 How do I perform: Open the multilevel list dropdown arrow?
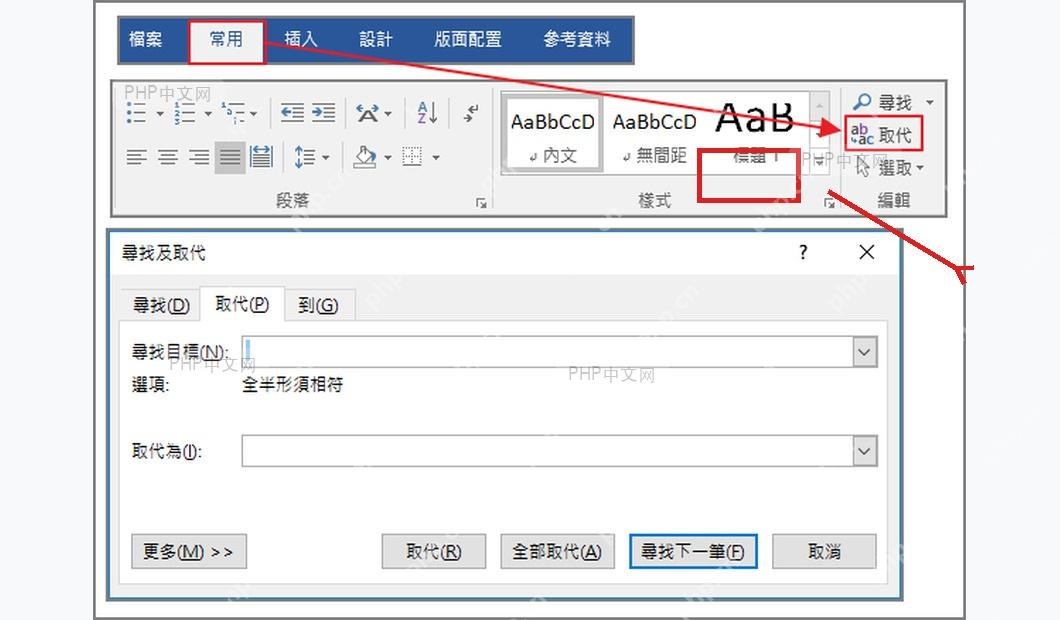(x=254, y=114)
